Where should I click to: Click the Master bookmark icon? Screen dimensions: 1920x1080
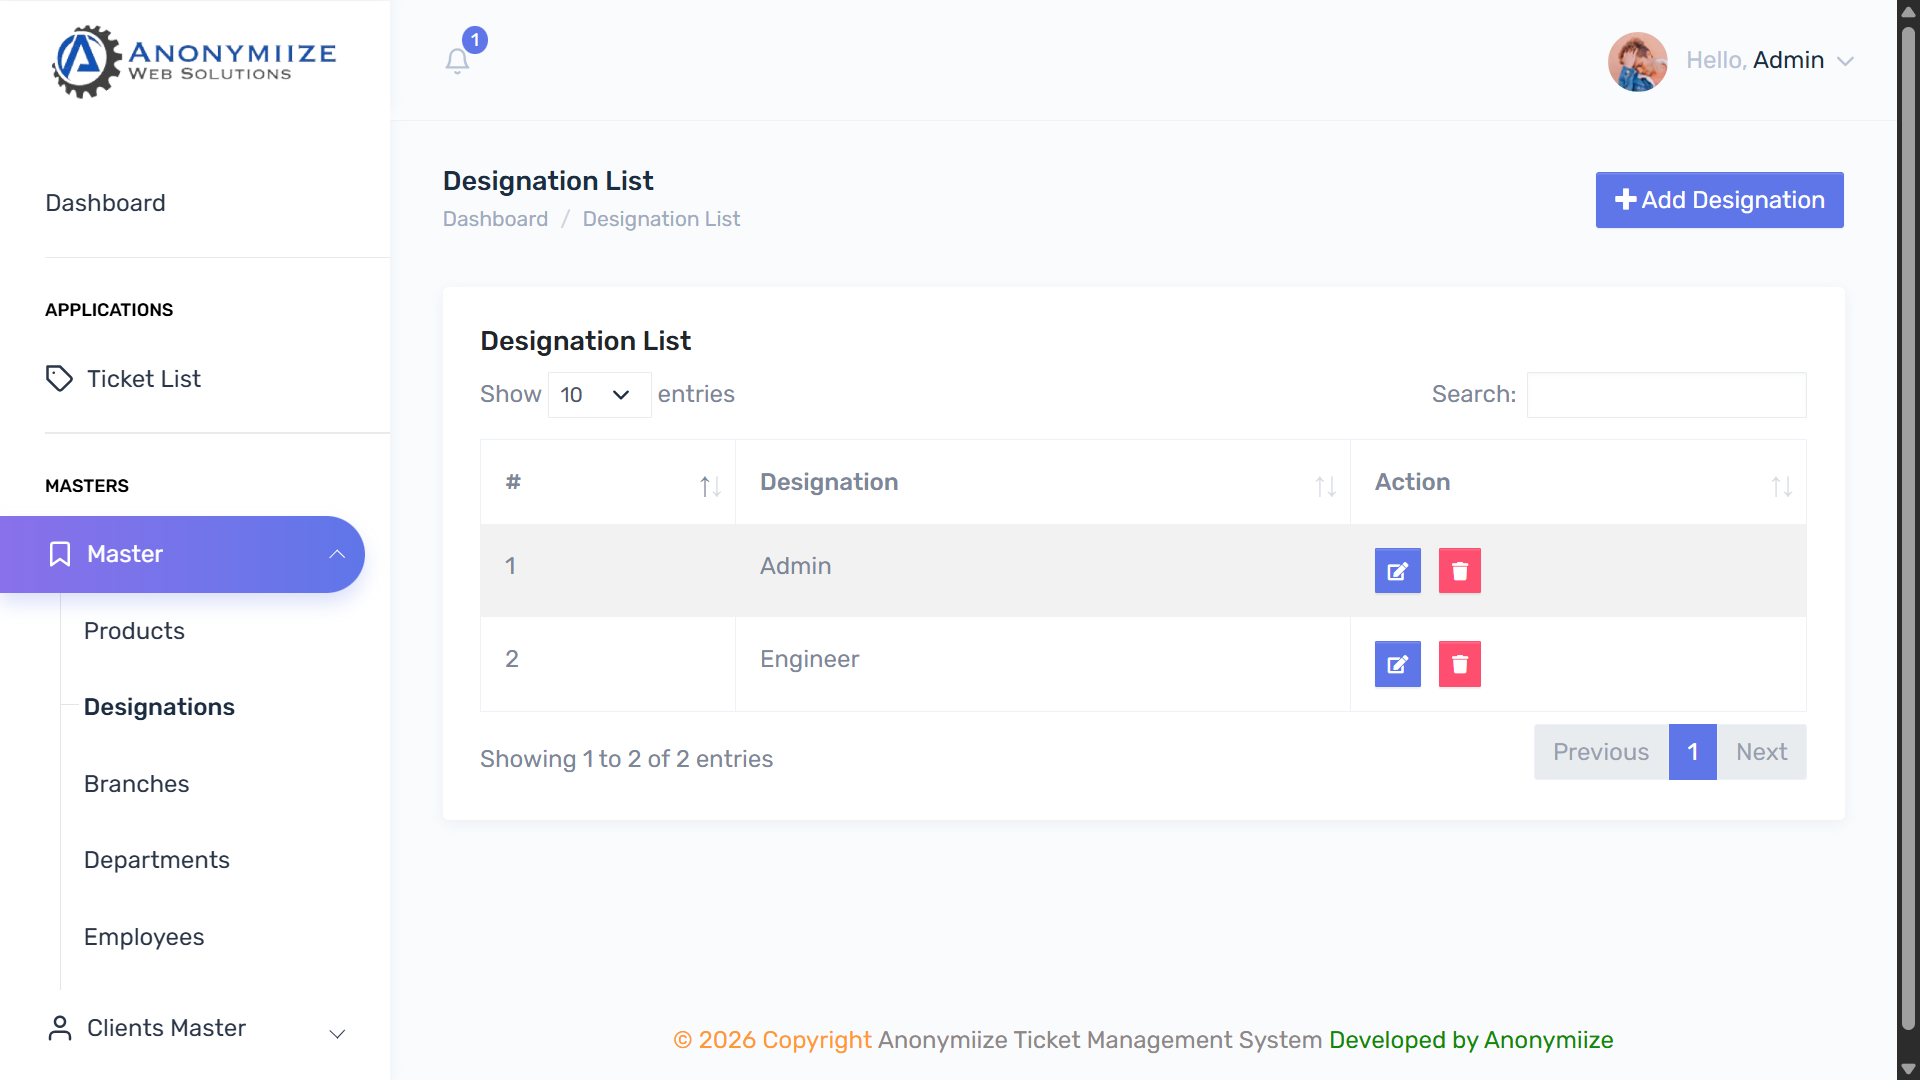pos(60,554)
